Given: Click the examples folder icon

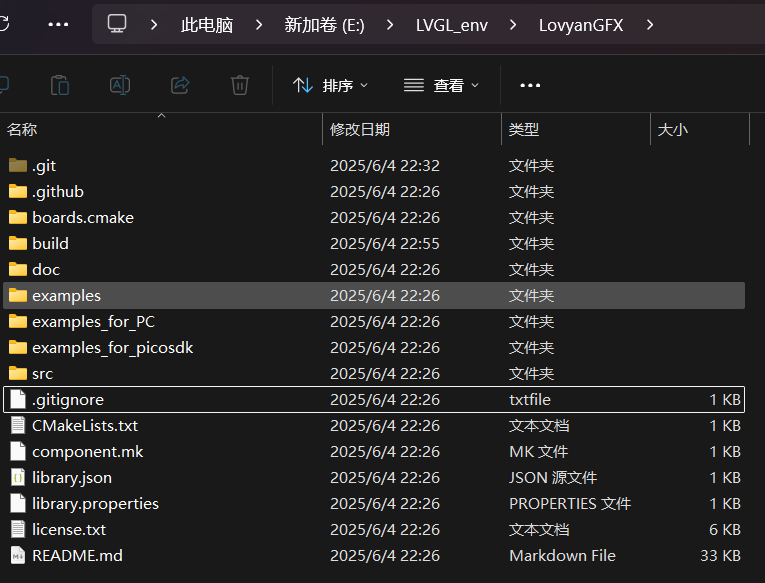Looking at the screenshot, I should [x=18, y=295].
